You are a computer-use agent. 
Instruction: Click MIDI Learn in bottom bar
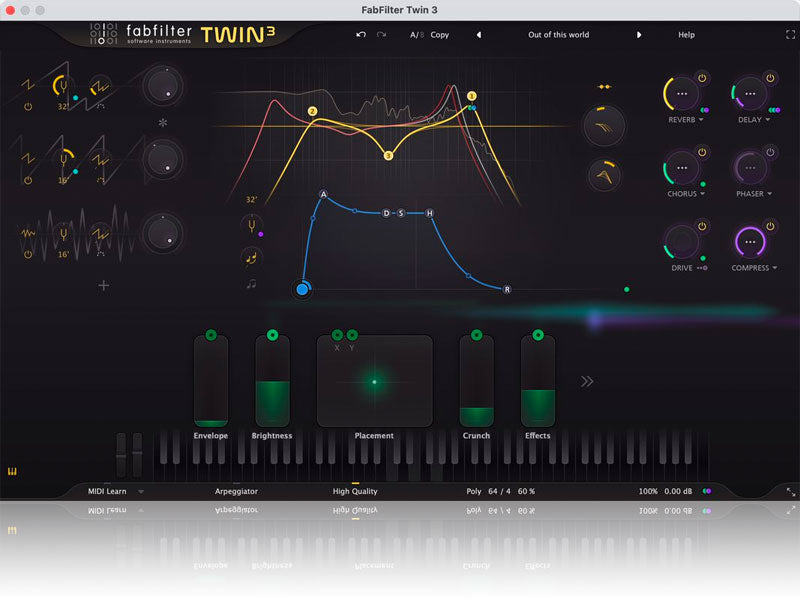(107, 491)
